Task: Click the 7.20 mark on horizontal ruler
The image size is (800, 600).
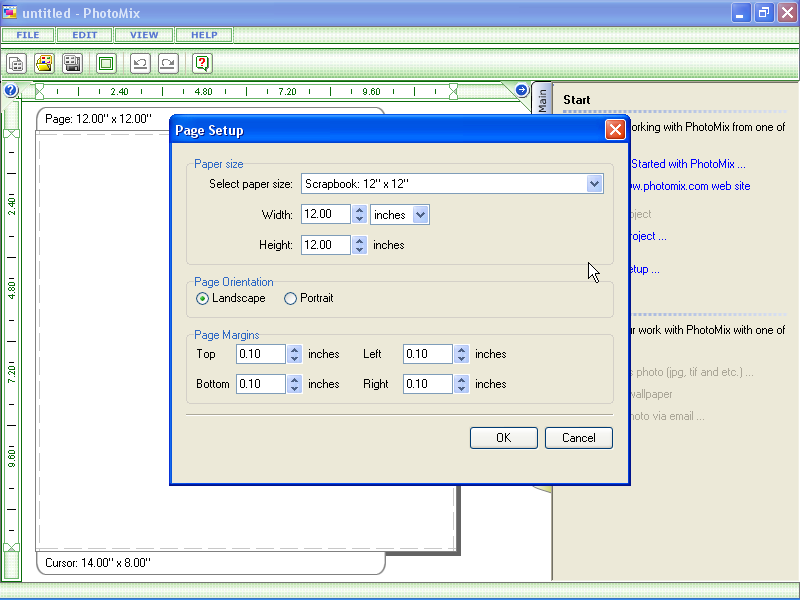Action: point(287,92)
